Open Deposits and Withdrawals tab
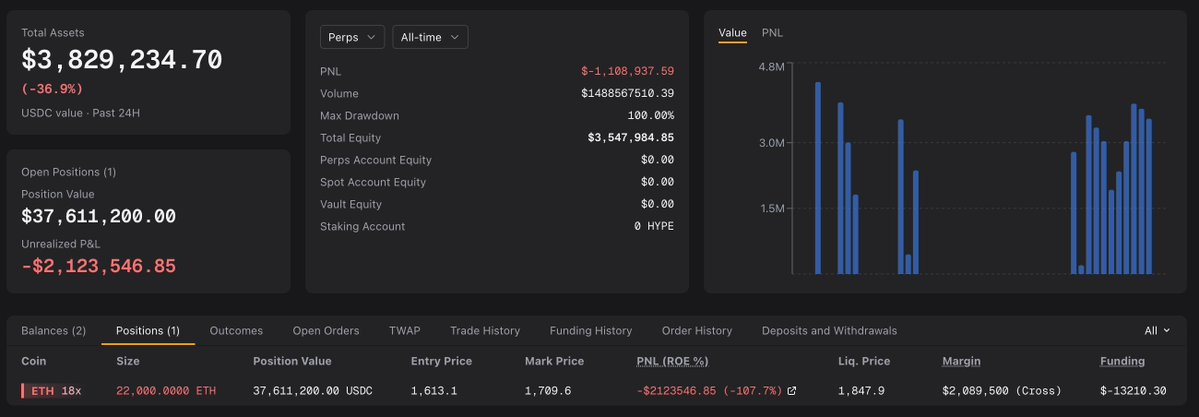The image size is (1199, 417). pos(830,331)
